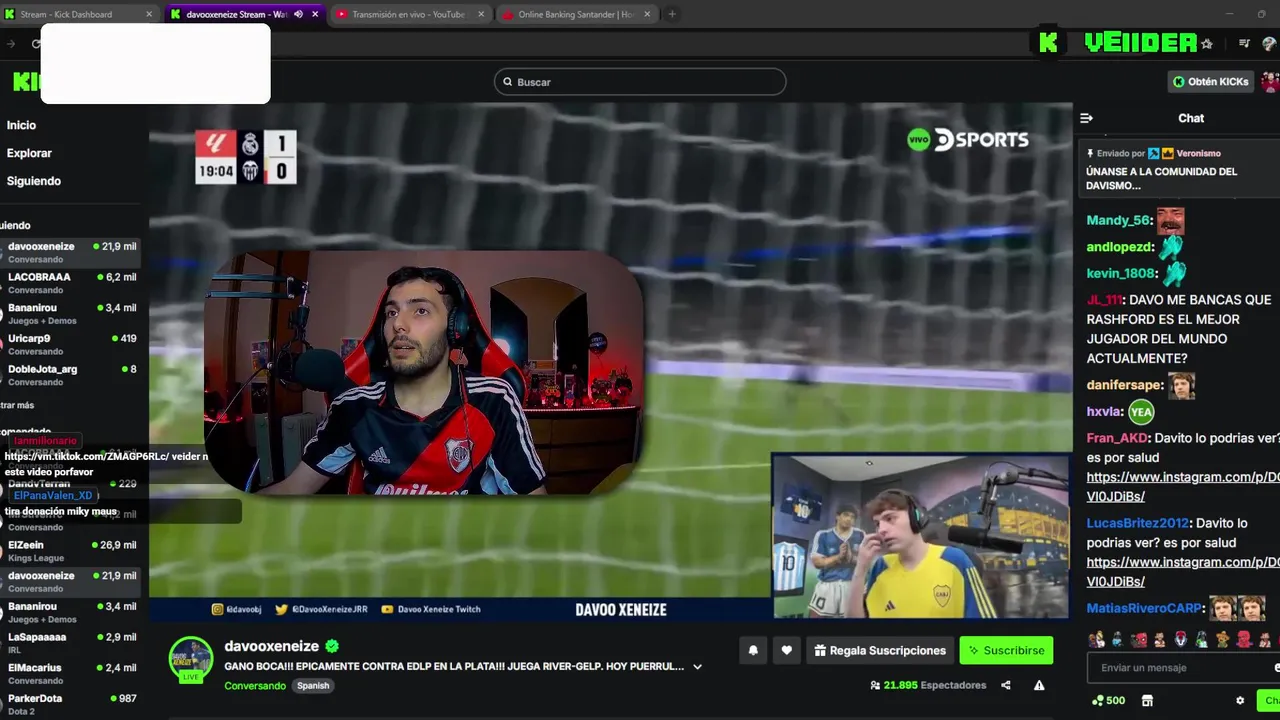The width and height of the screenshot is (1280, 720).
Task: Click username kevin_1808 in chat
Action: coord(1121,273)
